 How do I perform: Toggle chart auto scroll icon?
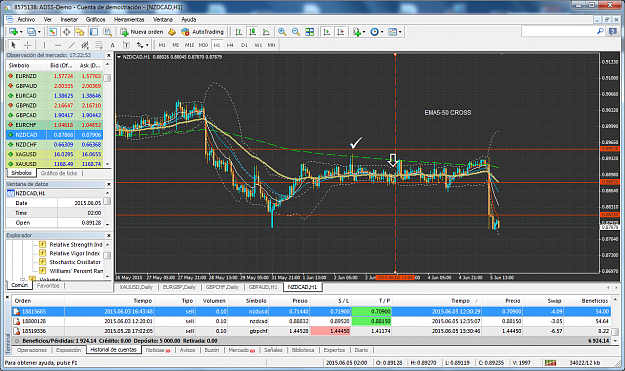pos(326,32)
